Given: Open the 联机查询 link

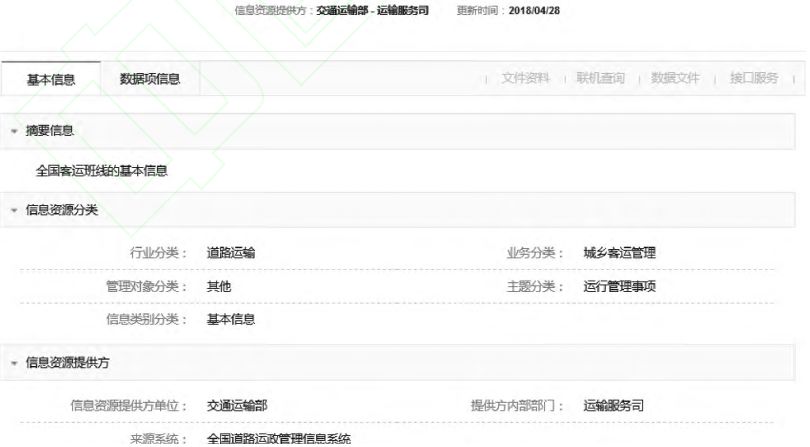Looking at the screenshot, I should (600, 78).
